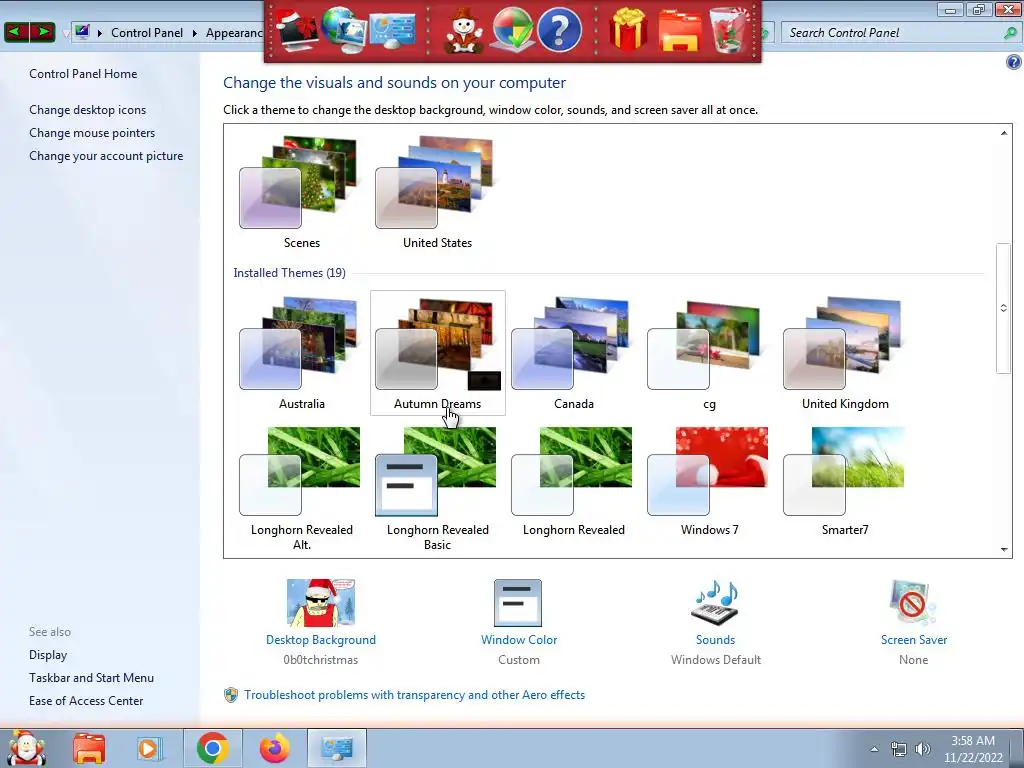Open the festive recycle bin dock icon

[x=730, y=30]
